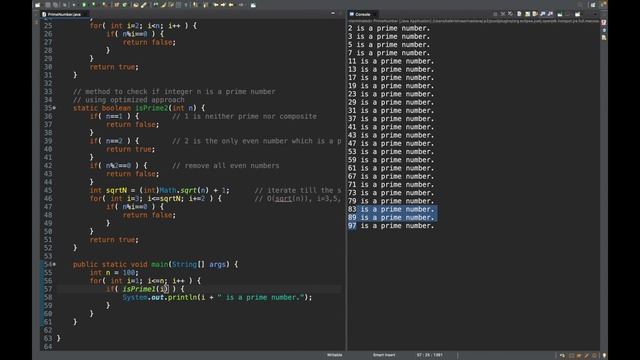Clear the Console output
The height and width of the screenshot is (360, 640).
coord(519,14)
